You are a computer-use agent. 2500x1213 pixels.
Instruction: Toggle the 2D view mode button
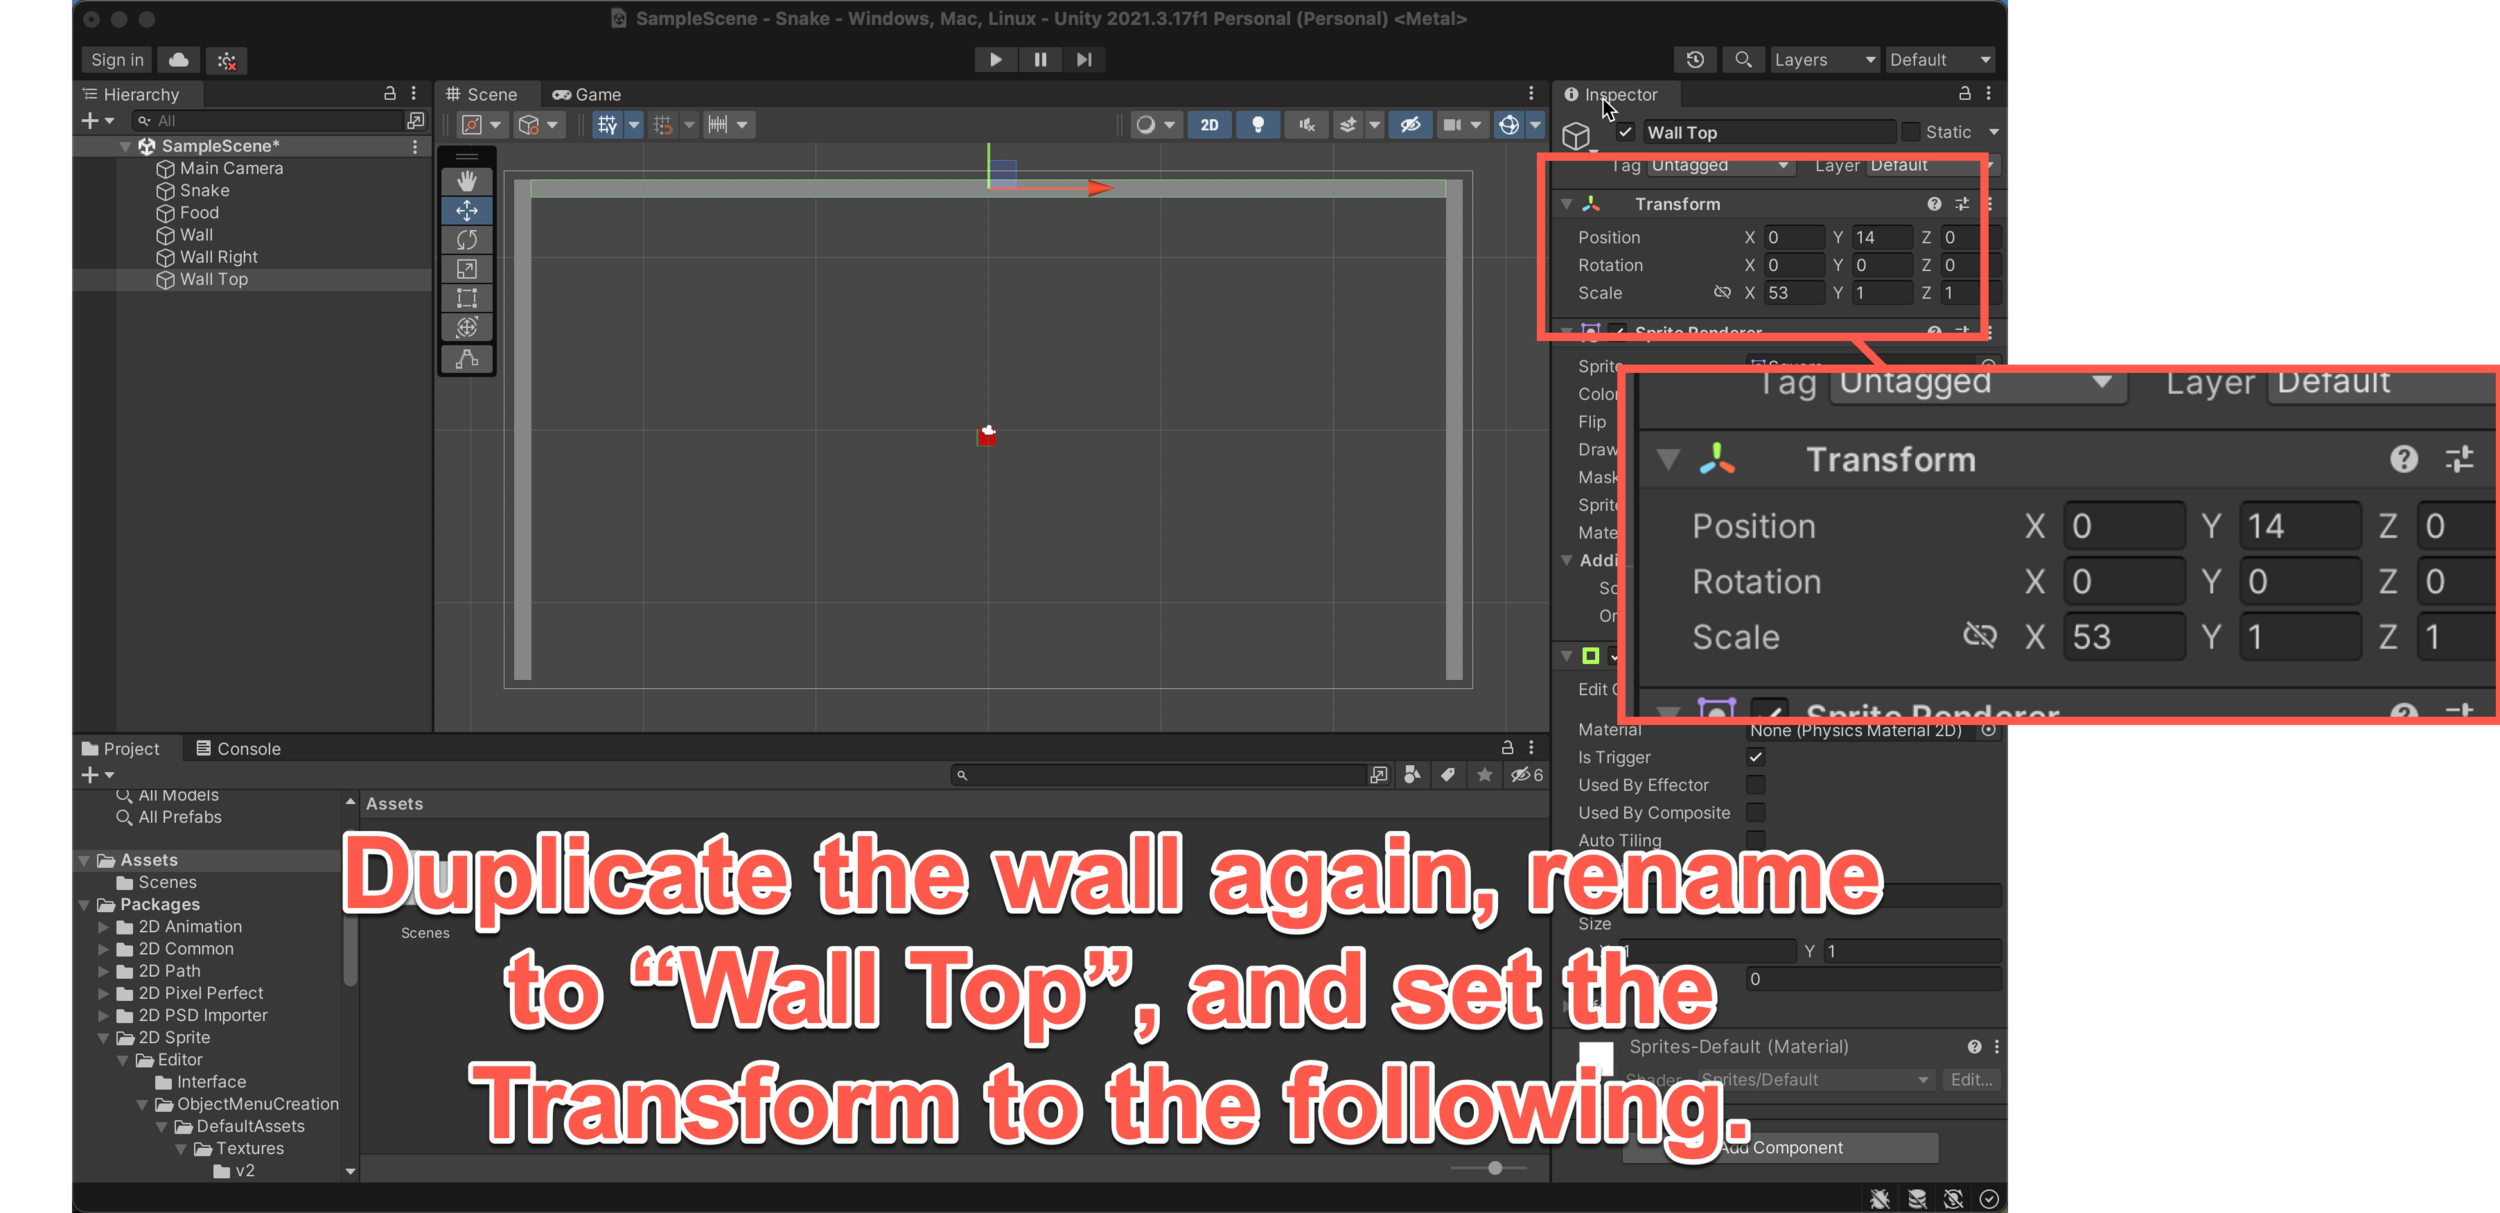click(x=1209, y=125)
